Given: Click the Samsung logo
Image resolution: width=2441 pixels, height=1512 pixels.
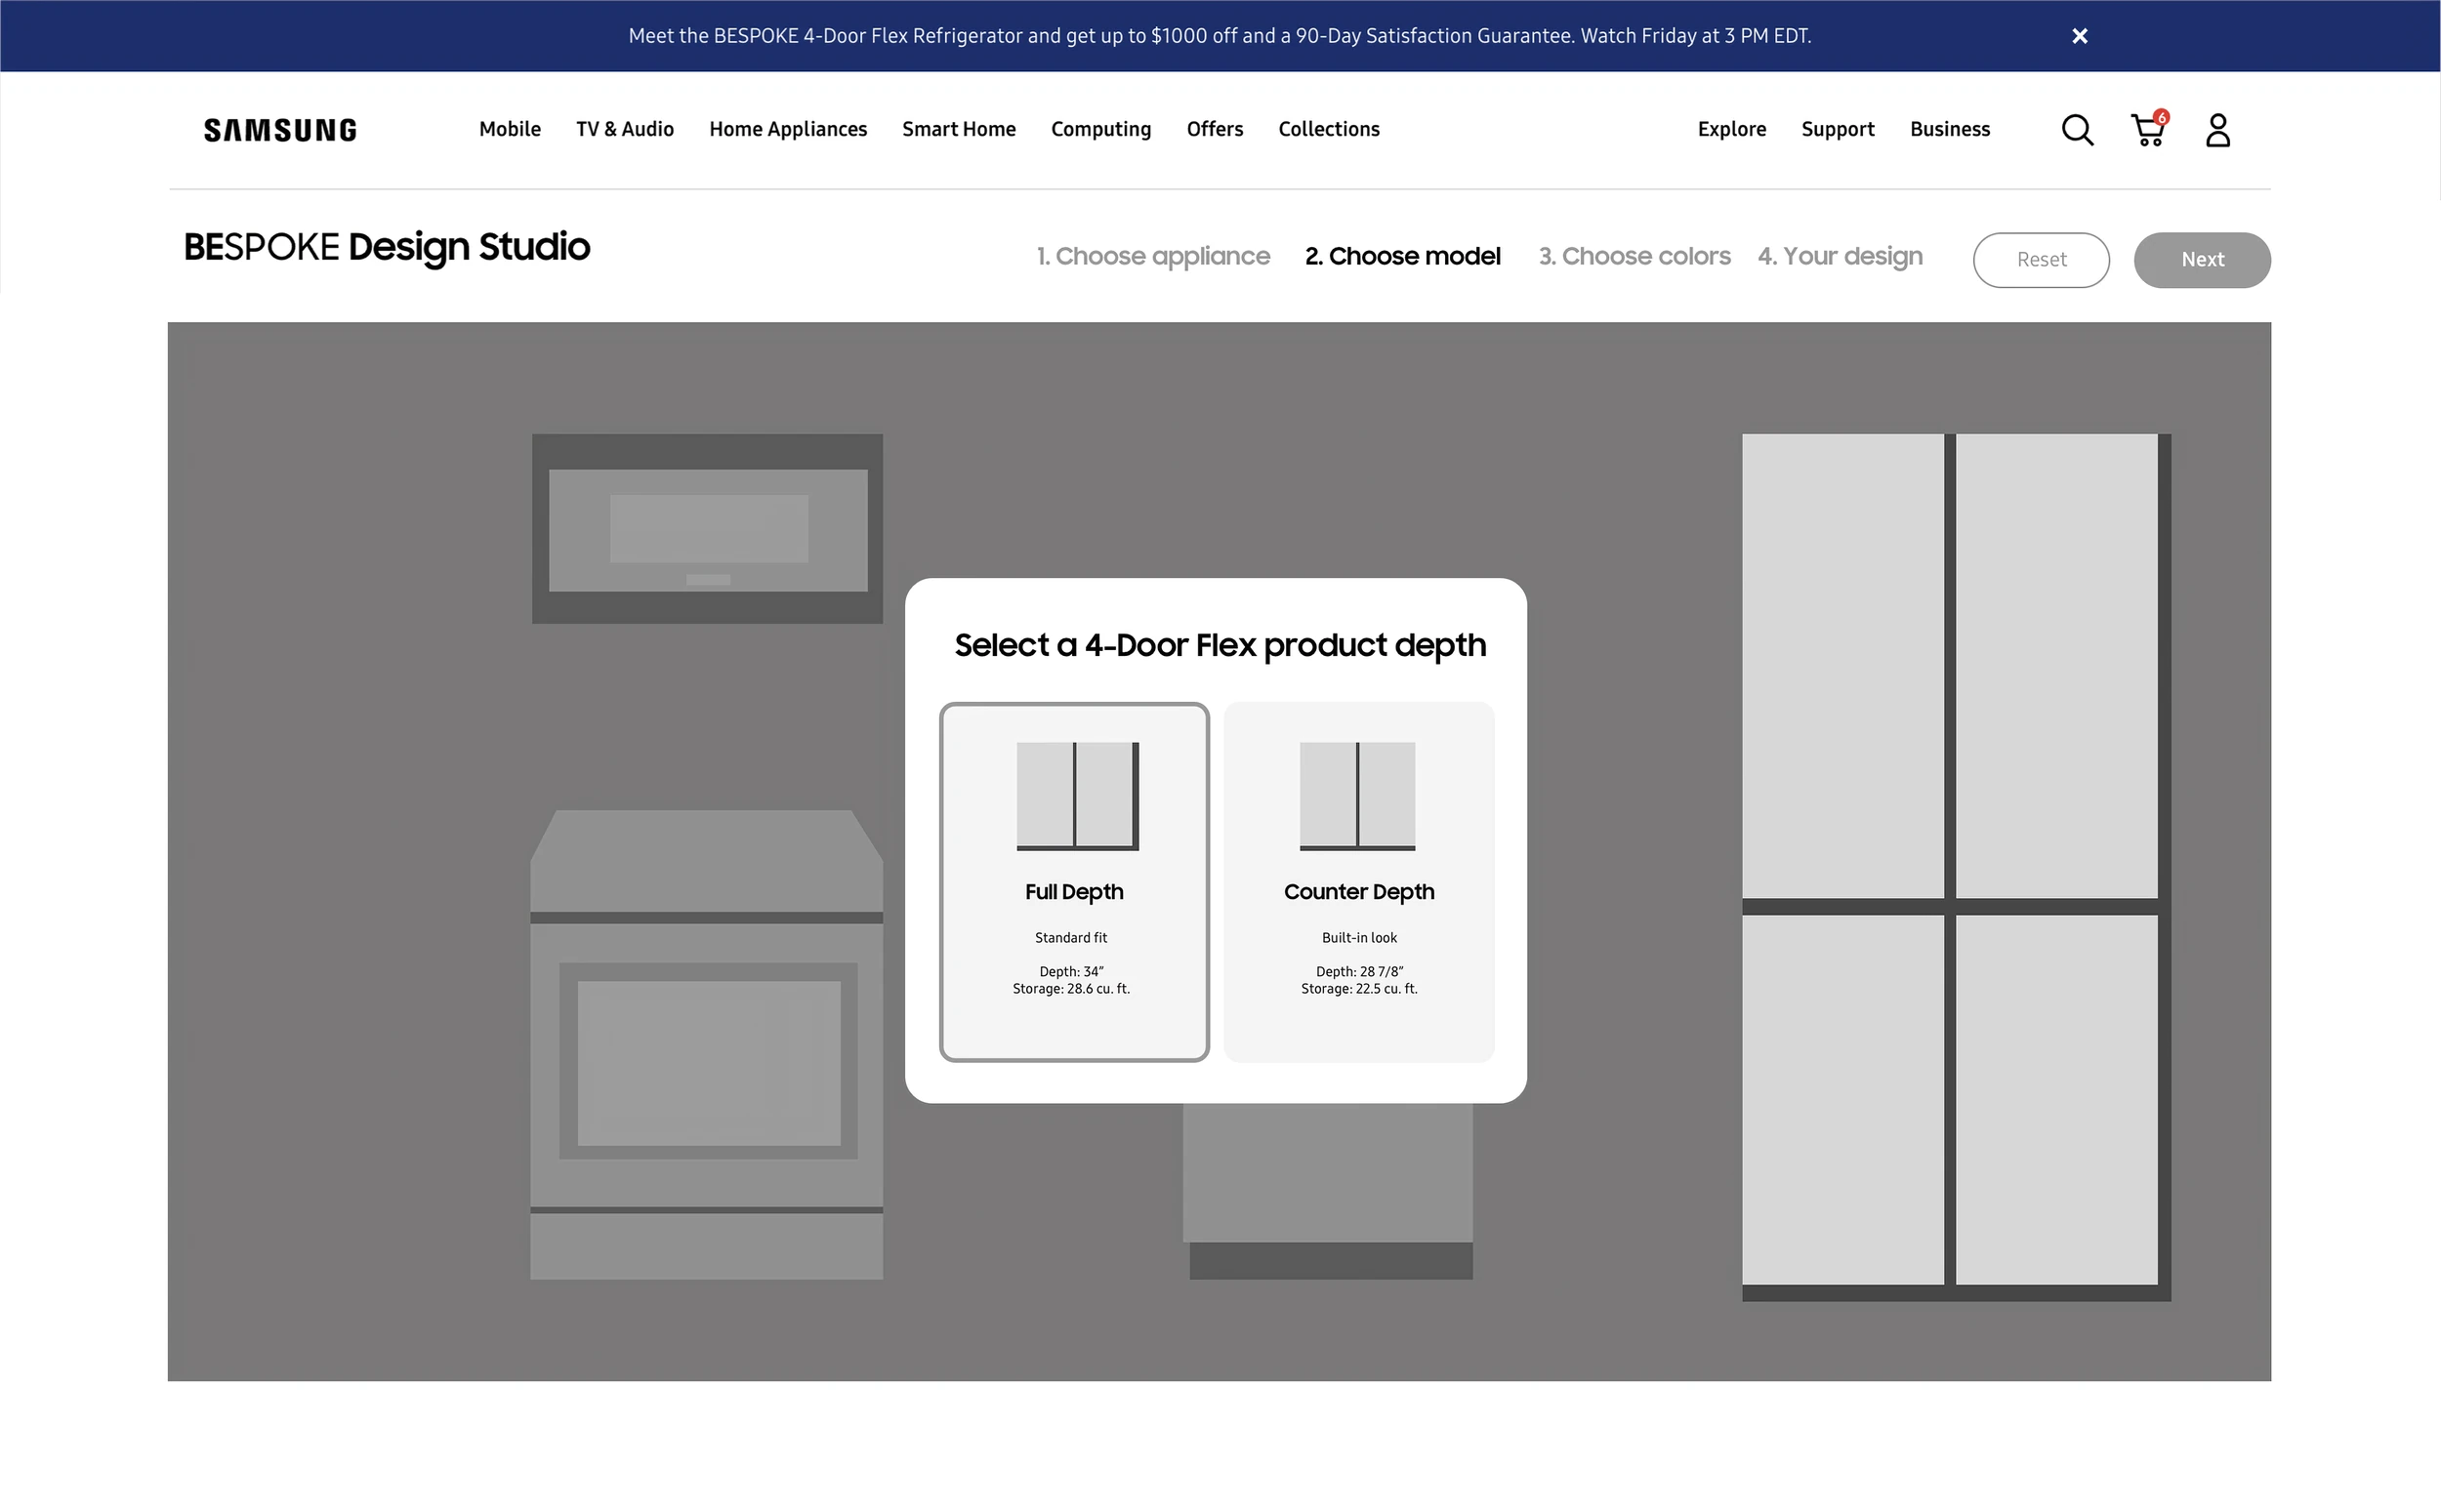Looking at the screenshot, I should 280,130.
